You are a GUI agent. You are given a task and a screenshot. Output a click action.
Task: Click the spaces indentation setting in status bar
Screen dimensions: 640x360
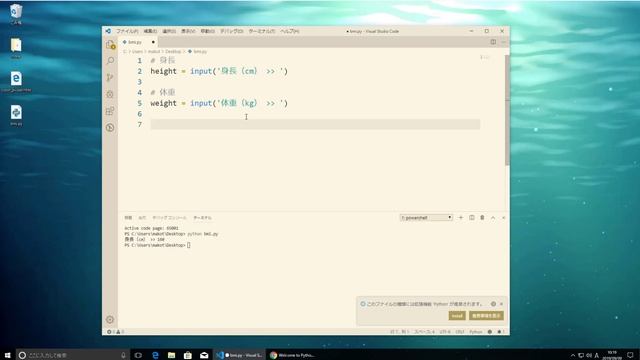point(424,332)
